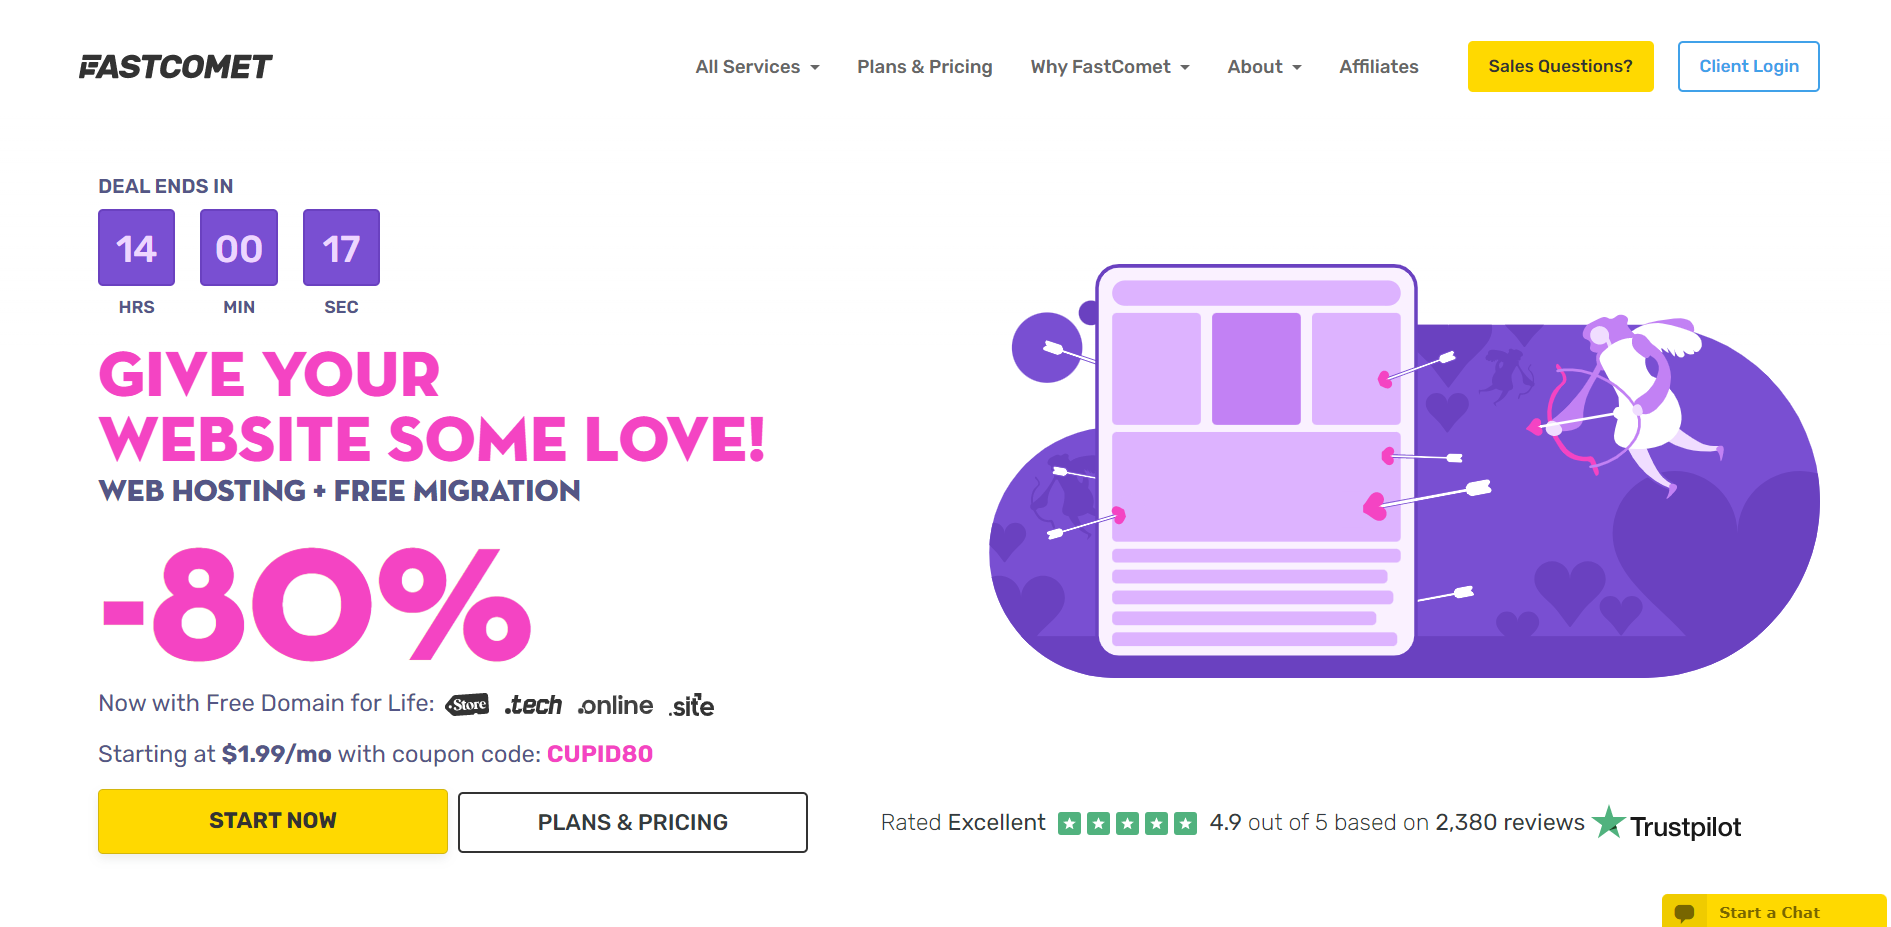Click the 2,380 reviews text
Viewport: 1891px width, 927px height.
[1510, 822]
